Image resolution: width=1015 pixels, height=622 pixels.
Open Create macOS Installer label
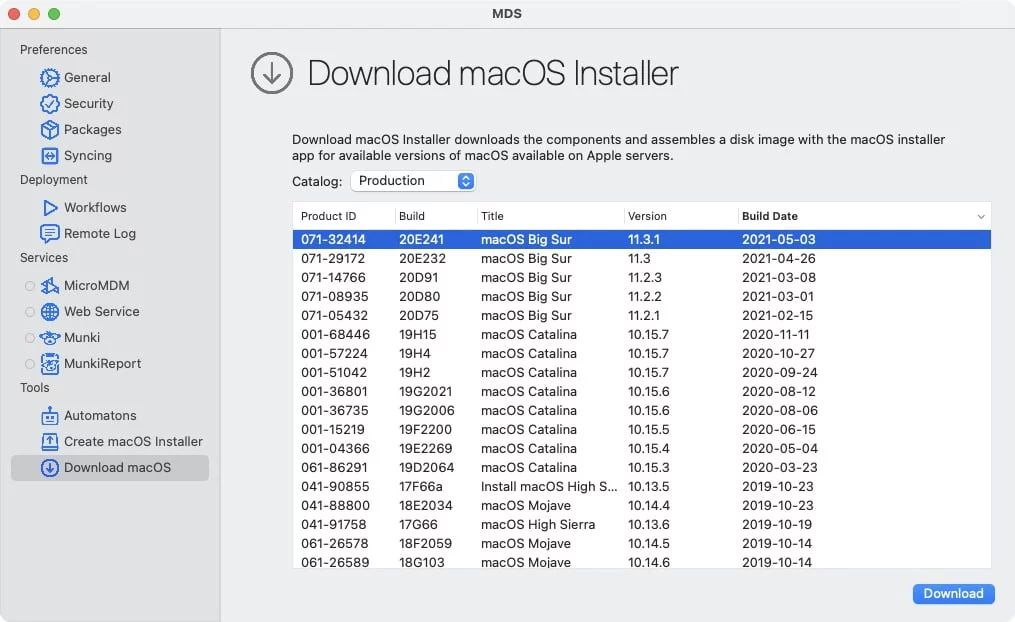[133, 441]
